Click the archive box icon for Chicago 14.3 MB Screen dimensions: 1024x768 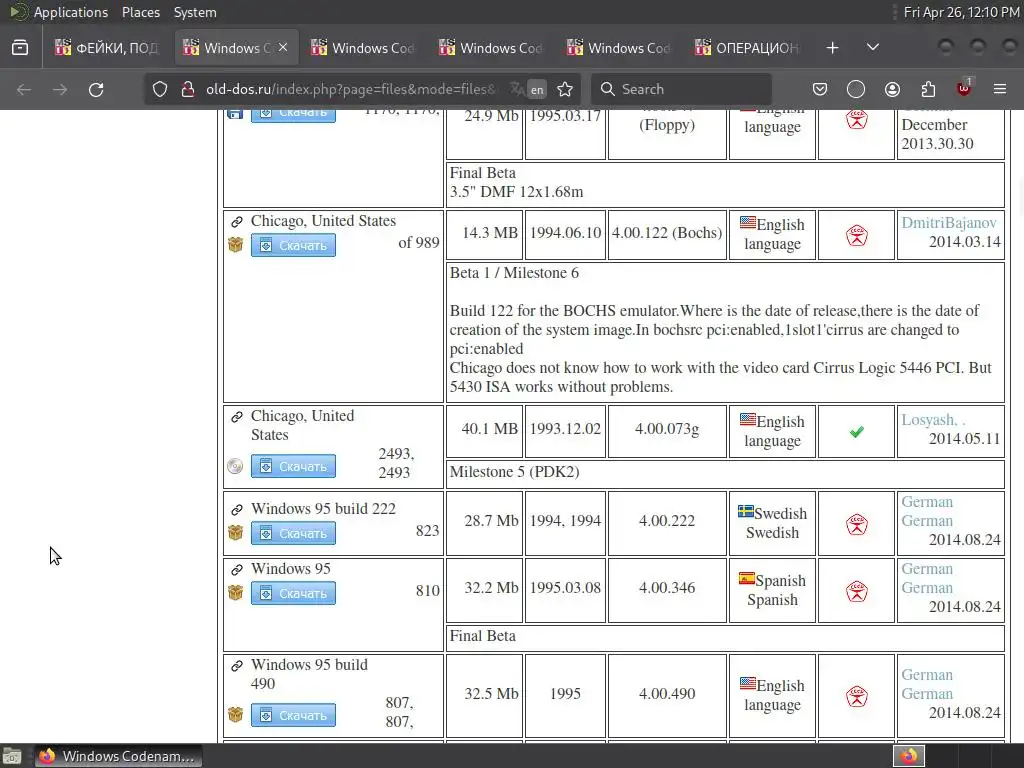click(235, 245)
